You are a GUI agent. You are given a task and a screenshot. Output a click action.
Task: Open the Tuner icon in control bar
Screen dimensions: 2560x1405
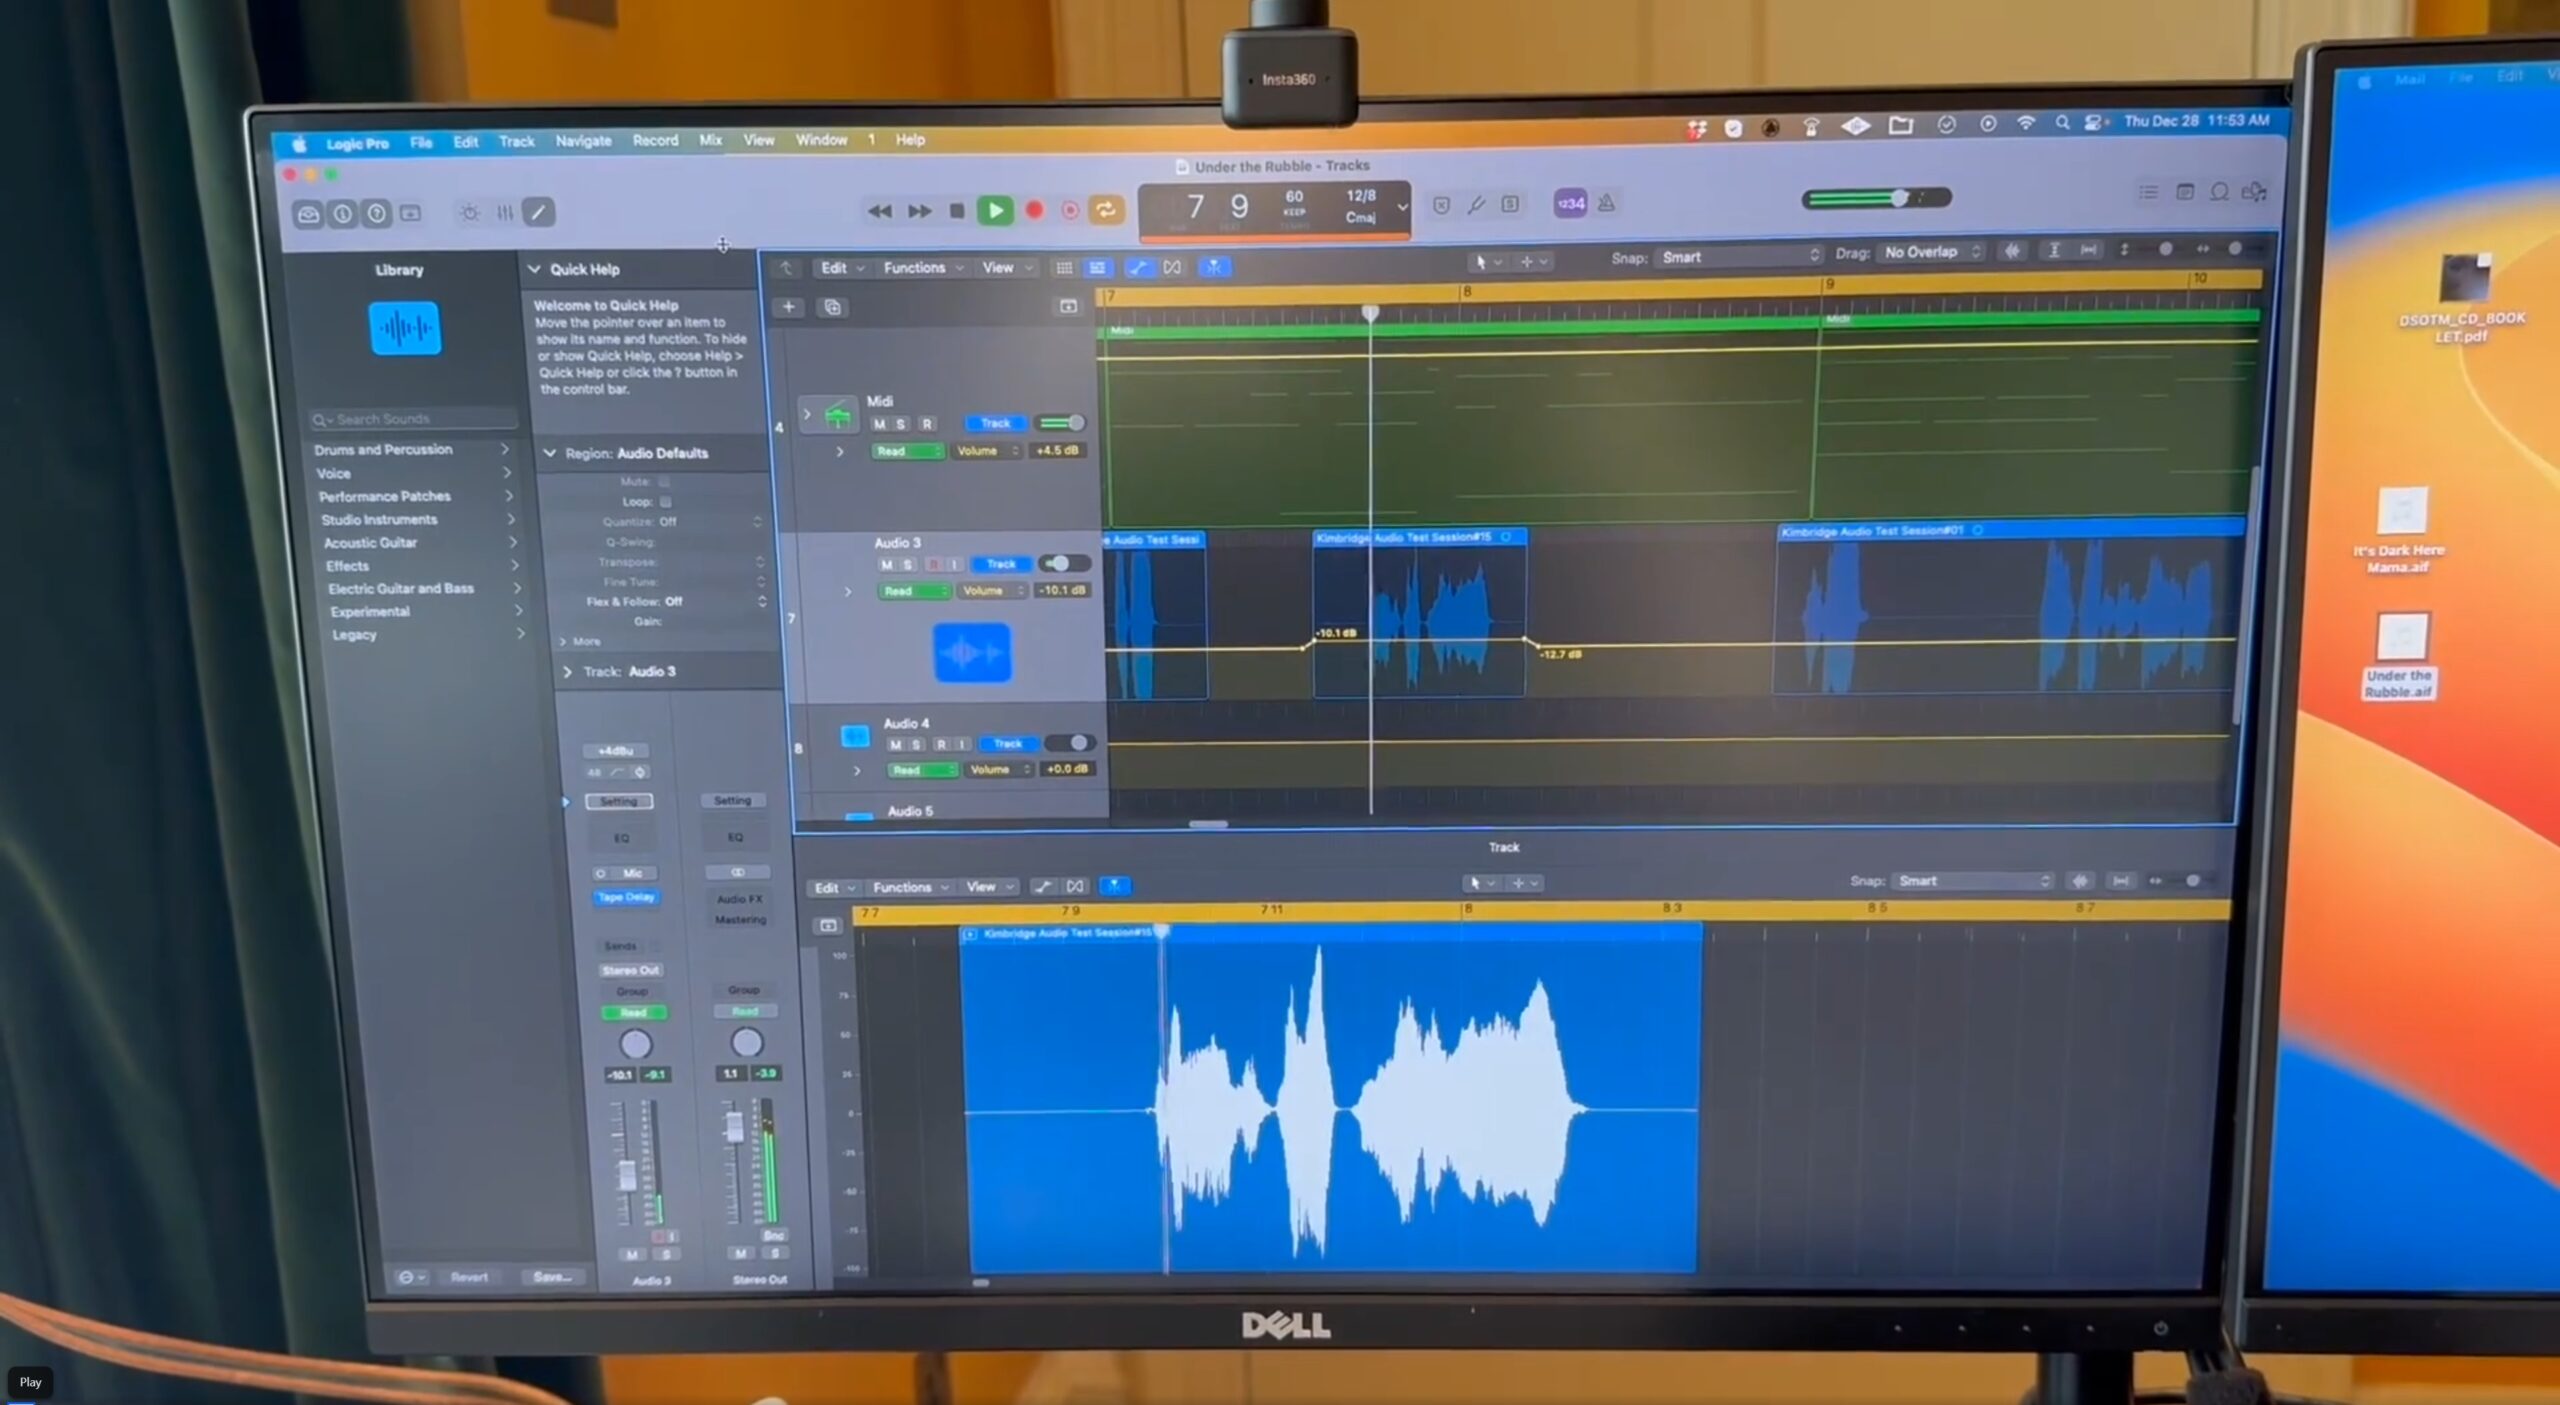pyautogui.click(x=1476, y=205)
